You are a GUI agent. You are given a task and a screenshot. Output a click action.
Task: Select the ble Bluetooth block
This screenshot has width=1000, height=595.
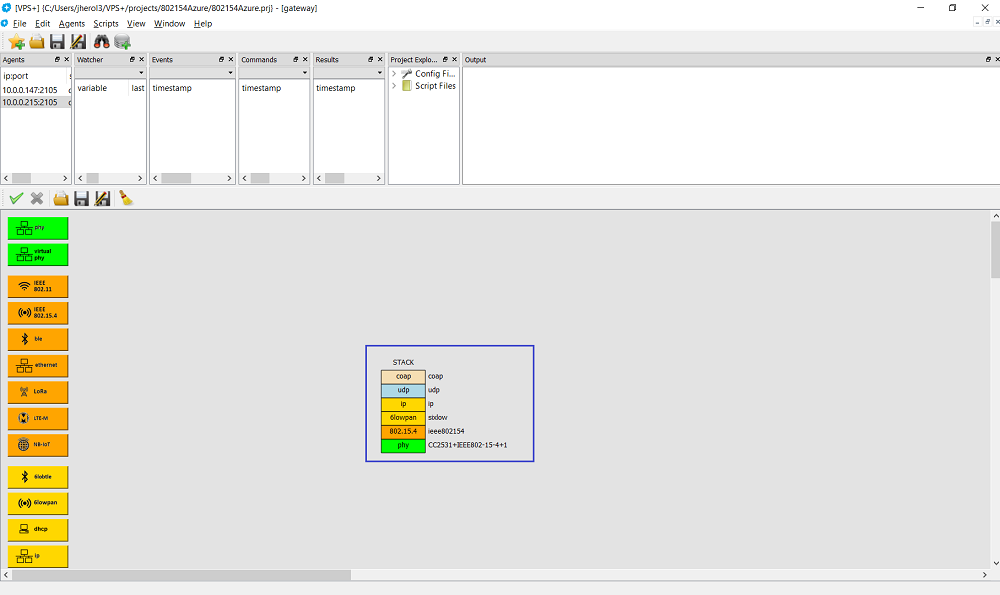click(x=38, y=340)
